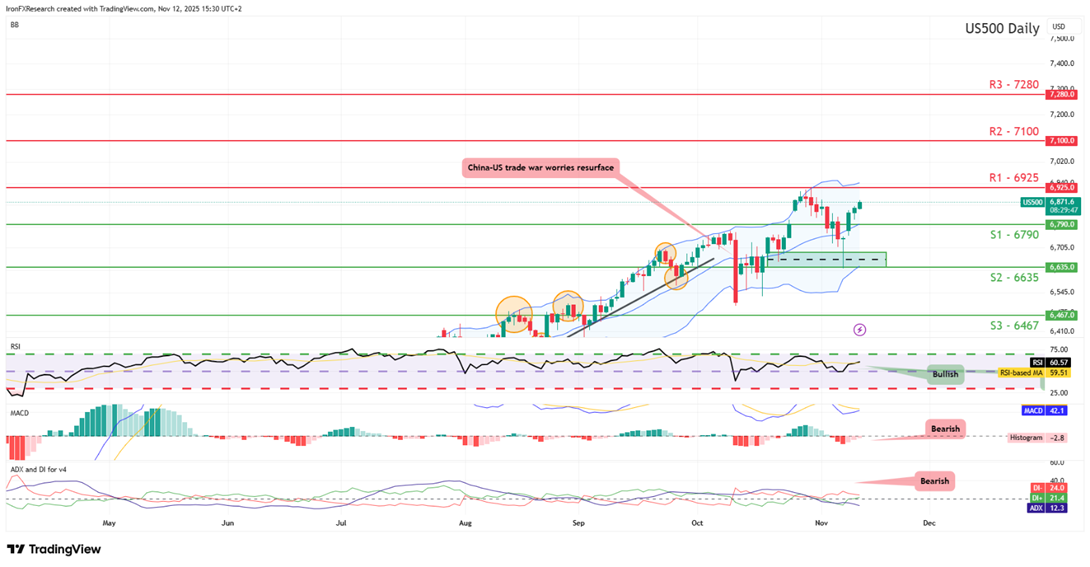Click the large orange circle marker near August
The height and width of the screenshot is (567, 1090).
click(x=514, y=312)
